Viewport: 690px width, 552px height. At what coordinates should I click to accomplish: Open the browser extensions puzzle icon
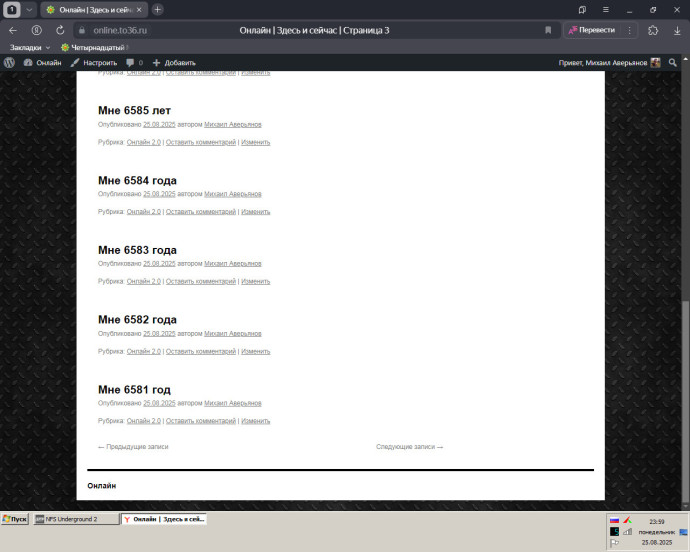pyautogui.click(x=653, y=30)
